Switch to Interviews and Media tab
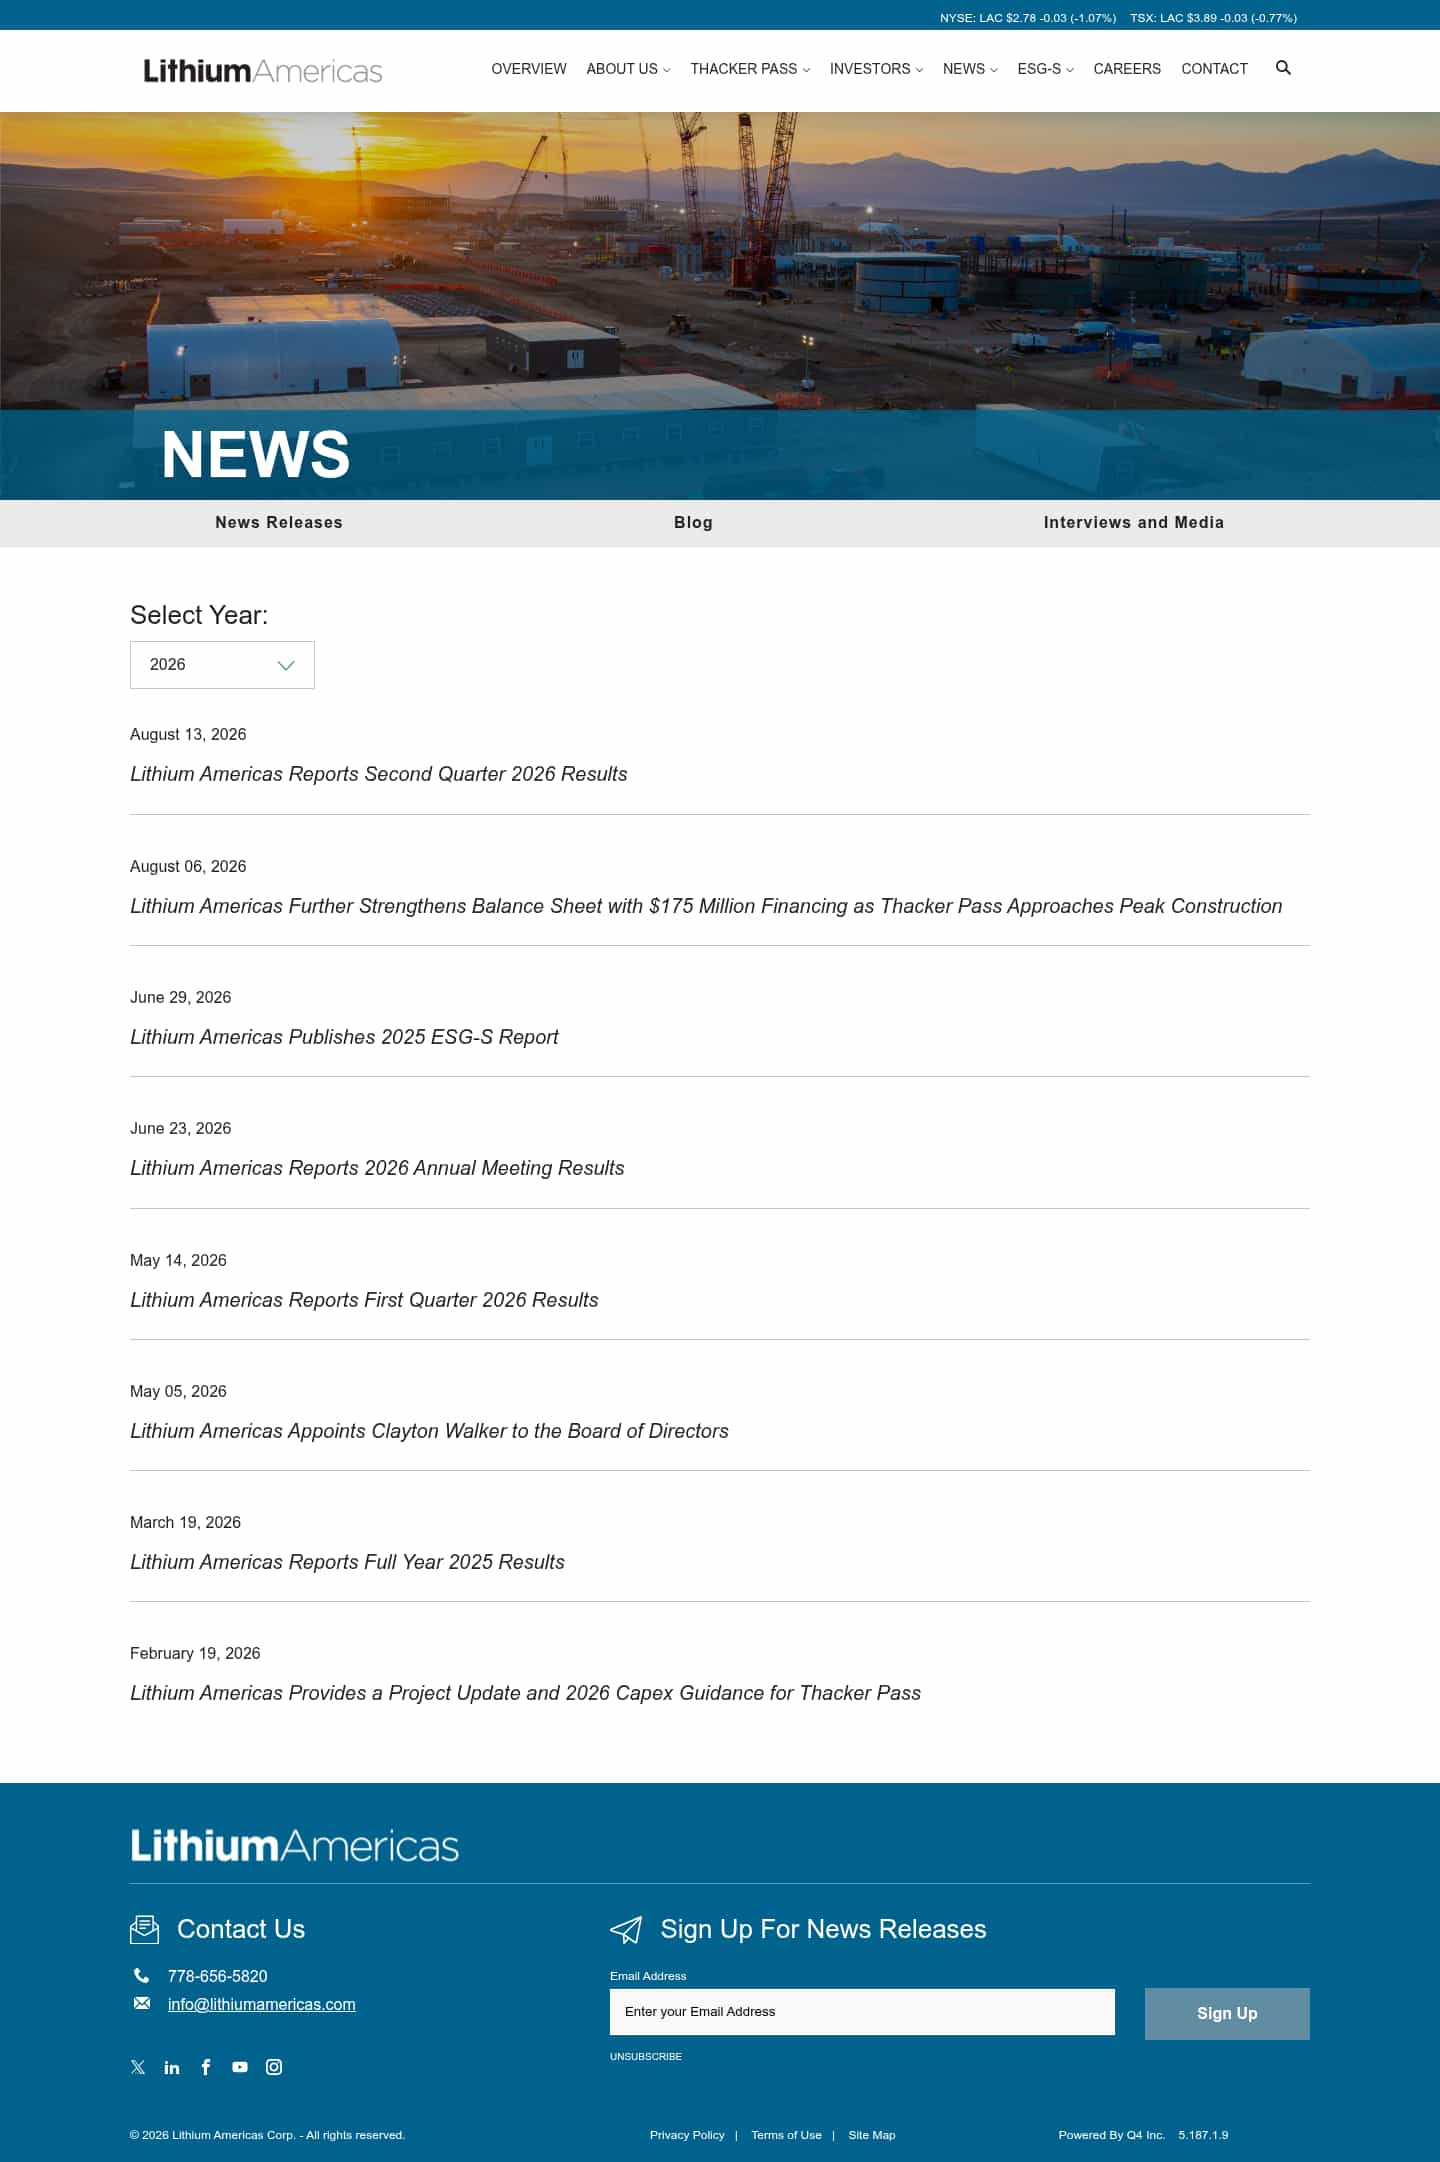Viewport: 1440px width, 2162px height. (x=1134, y=523)
